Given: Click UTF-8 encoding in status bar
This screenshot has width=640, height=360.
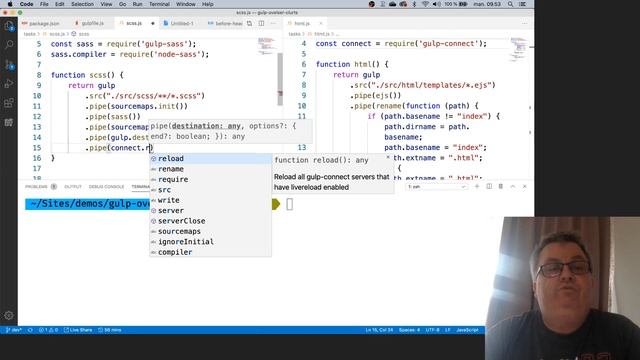Looking at the screenshot, I should pyautogui.click(x=432, y=330).
